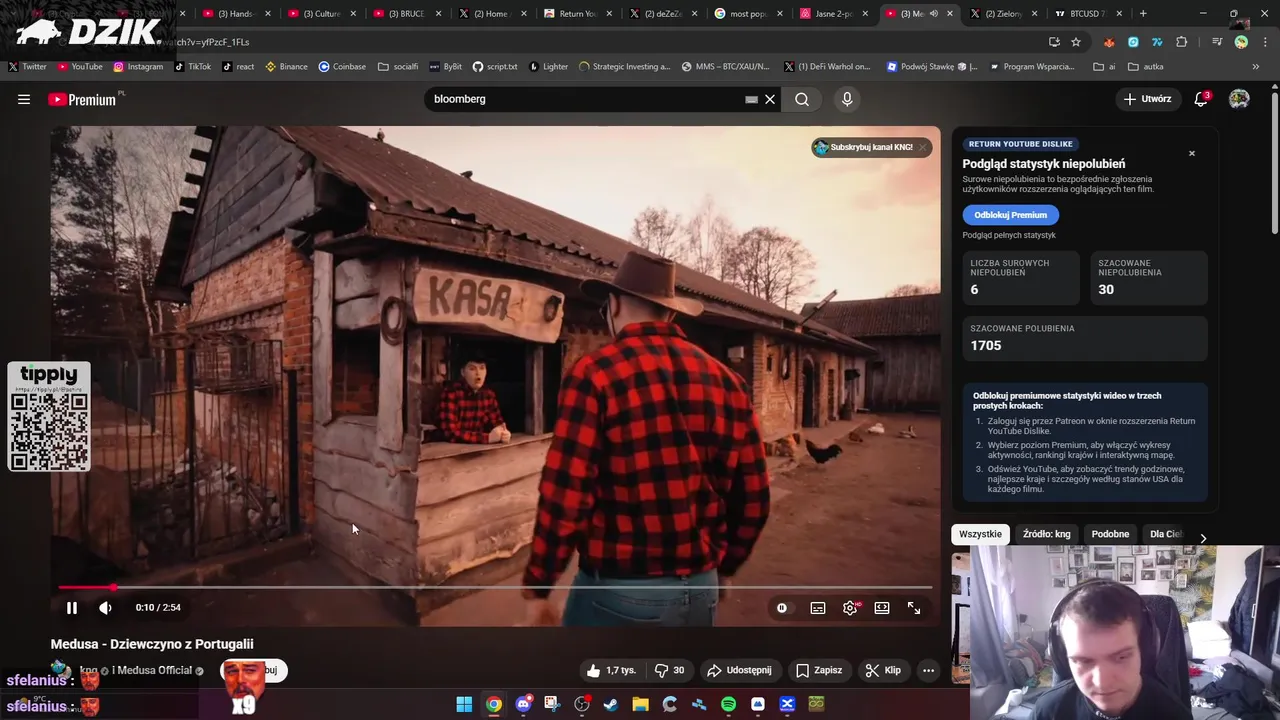Save video with Zapisz button
Image resolution: width=1280 pixels, height=720 pixels.
pos(819,670)
